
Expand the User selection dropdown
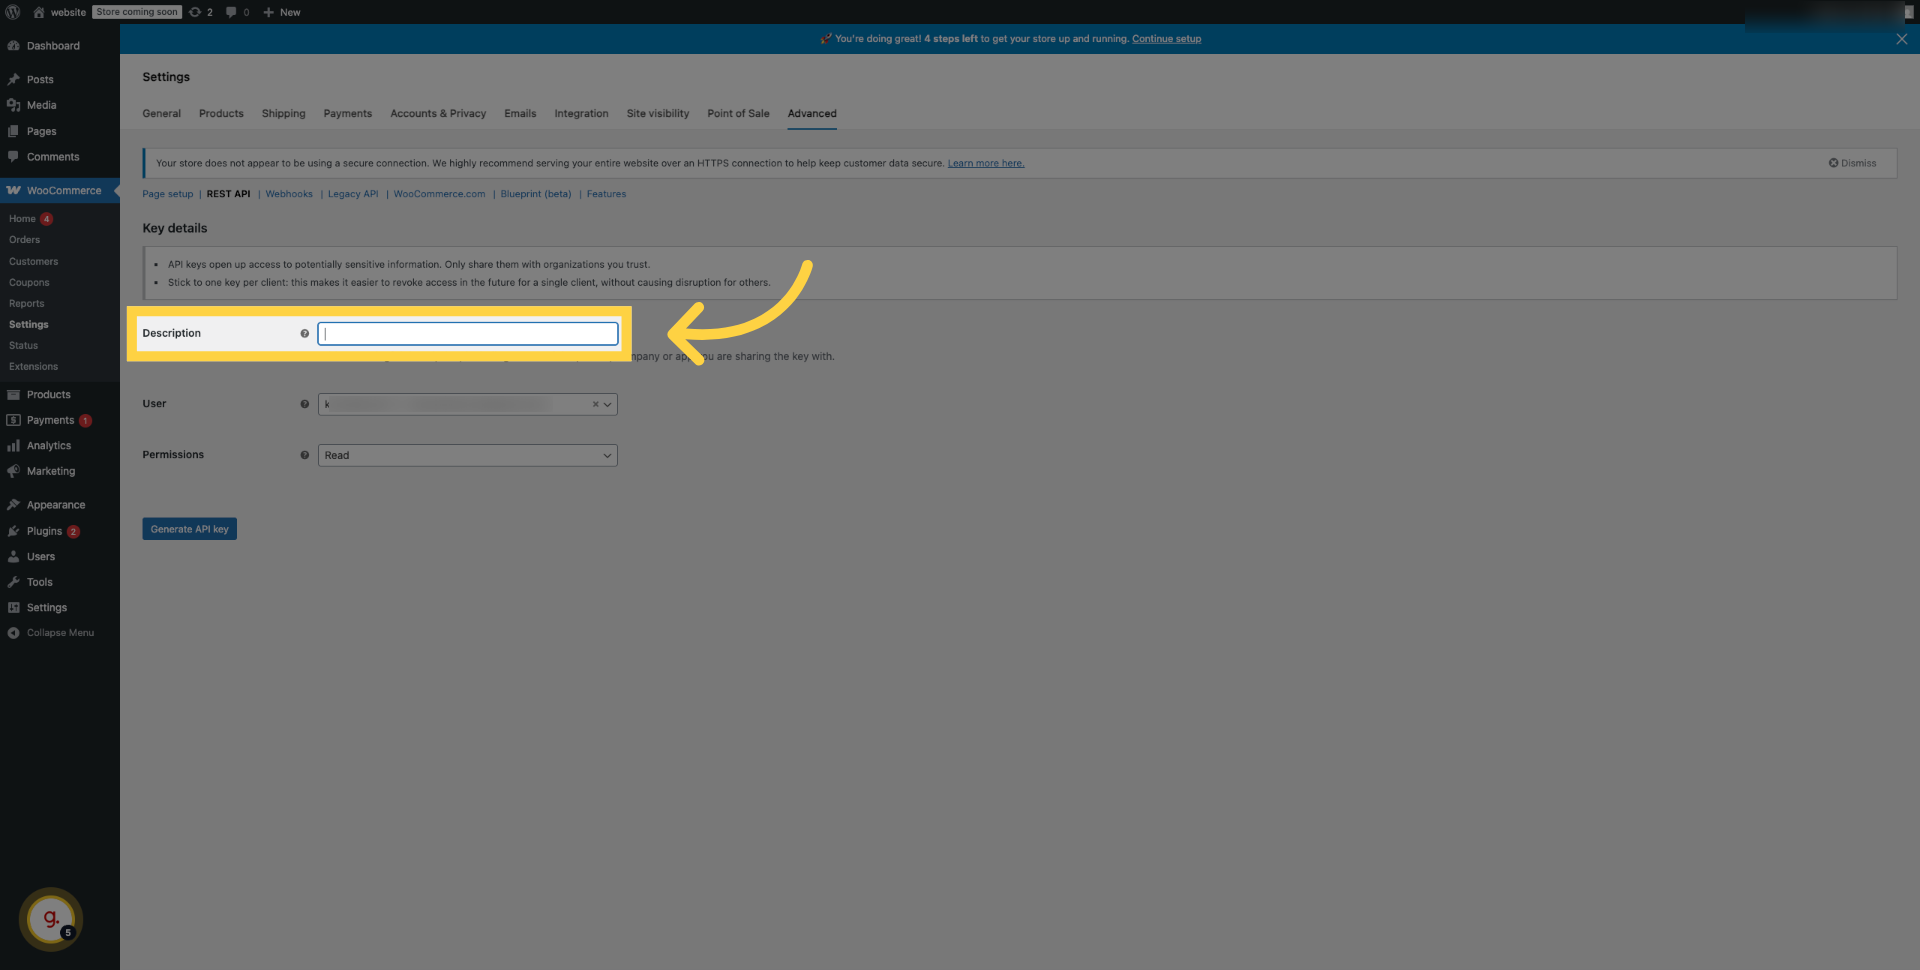click(607, 404)
